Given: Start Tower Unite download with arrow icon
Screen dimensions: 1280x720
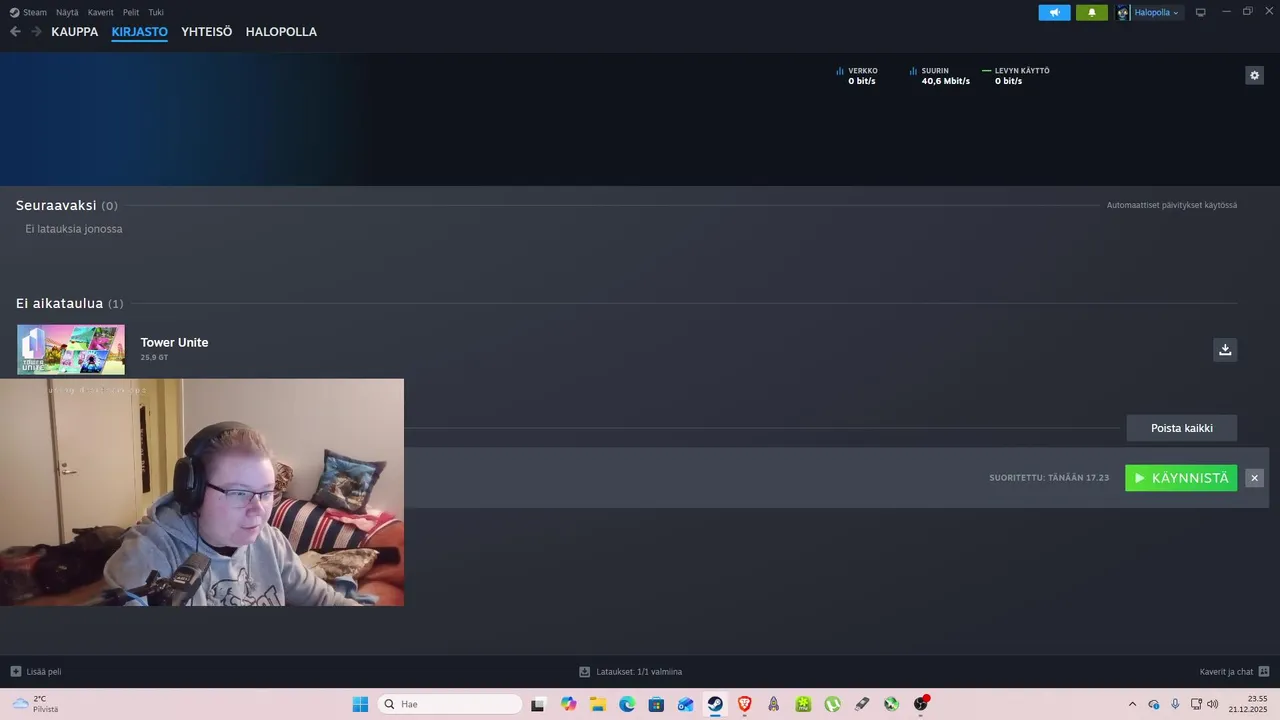Looking at the screenshot, I should [1225, 349].
